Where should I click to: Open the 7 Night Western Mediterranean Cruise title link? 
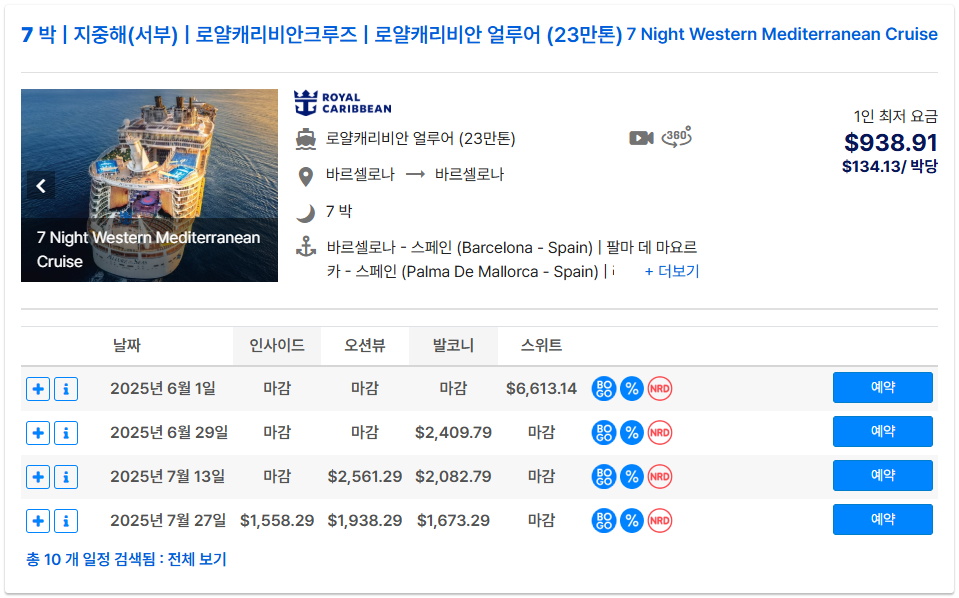(x=479, y=35)
